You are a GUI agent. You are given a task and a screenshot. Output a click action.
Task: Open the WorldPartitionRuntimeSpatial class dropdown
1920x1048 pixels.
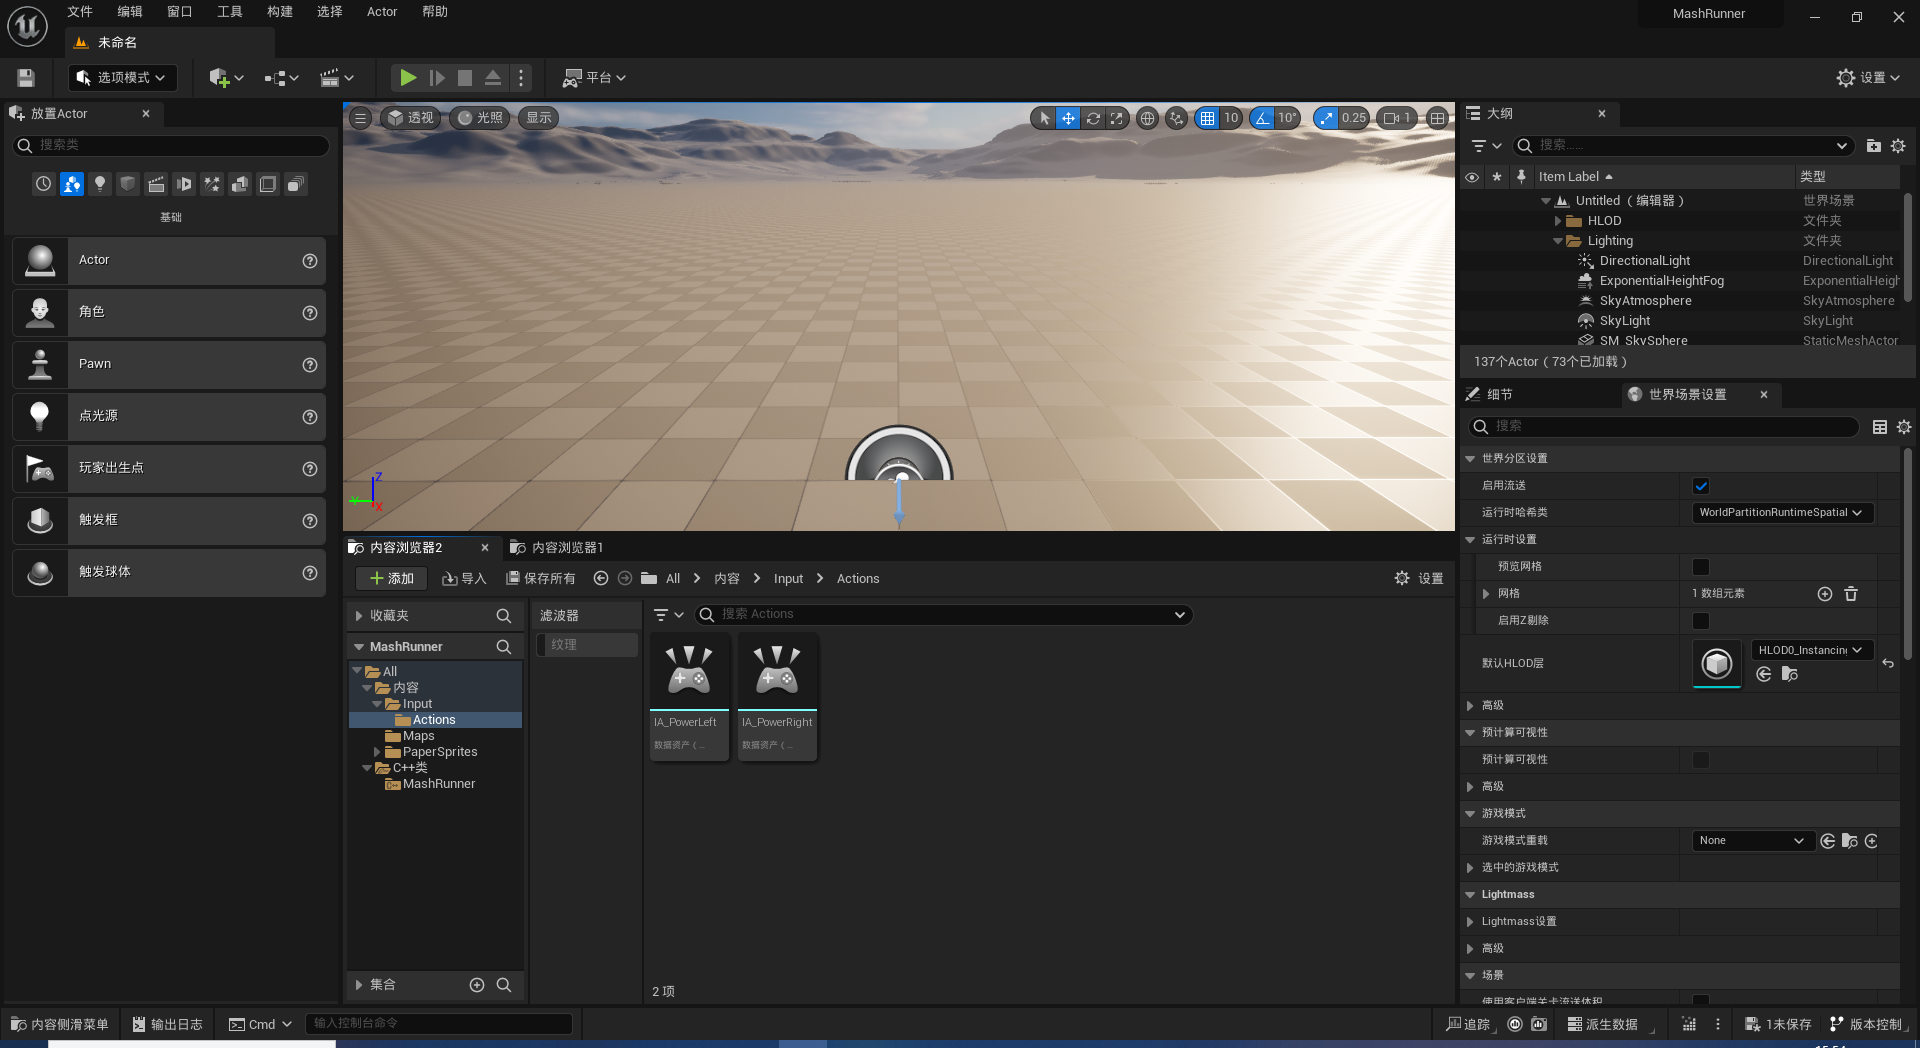1781,513
